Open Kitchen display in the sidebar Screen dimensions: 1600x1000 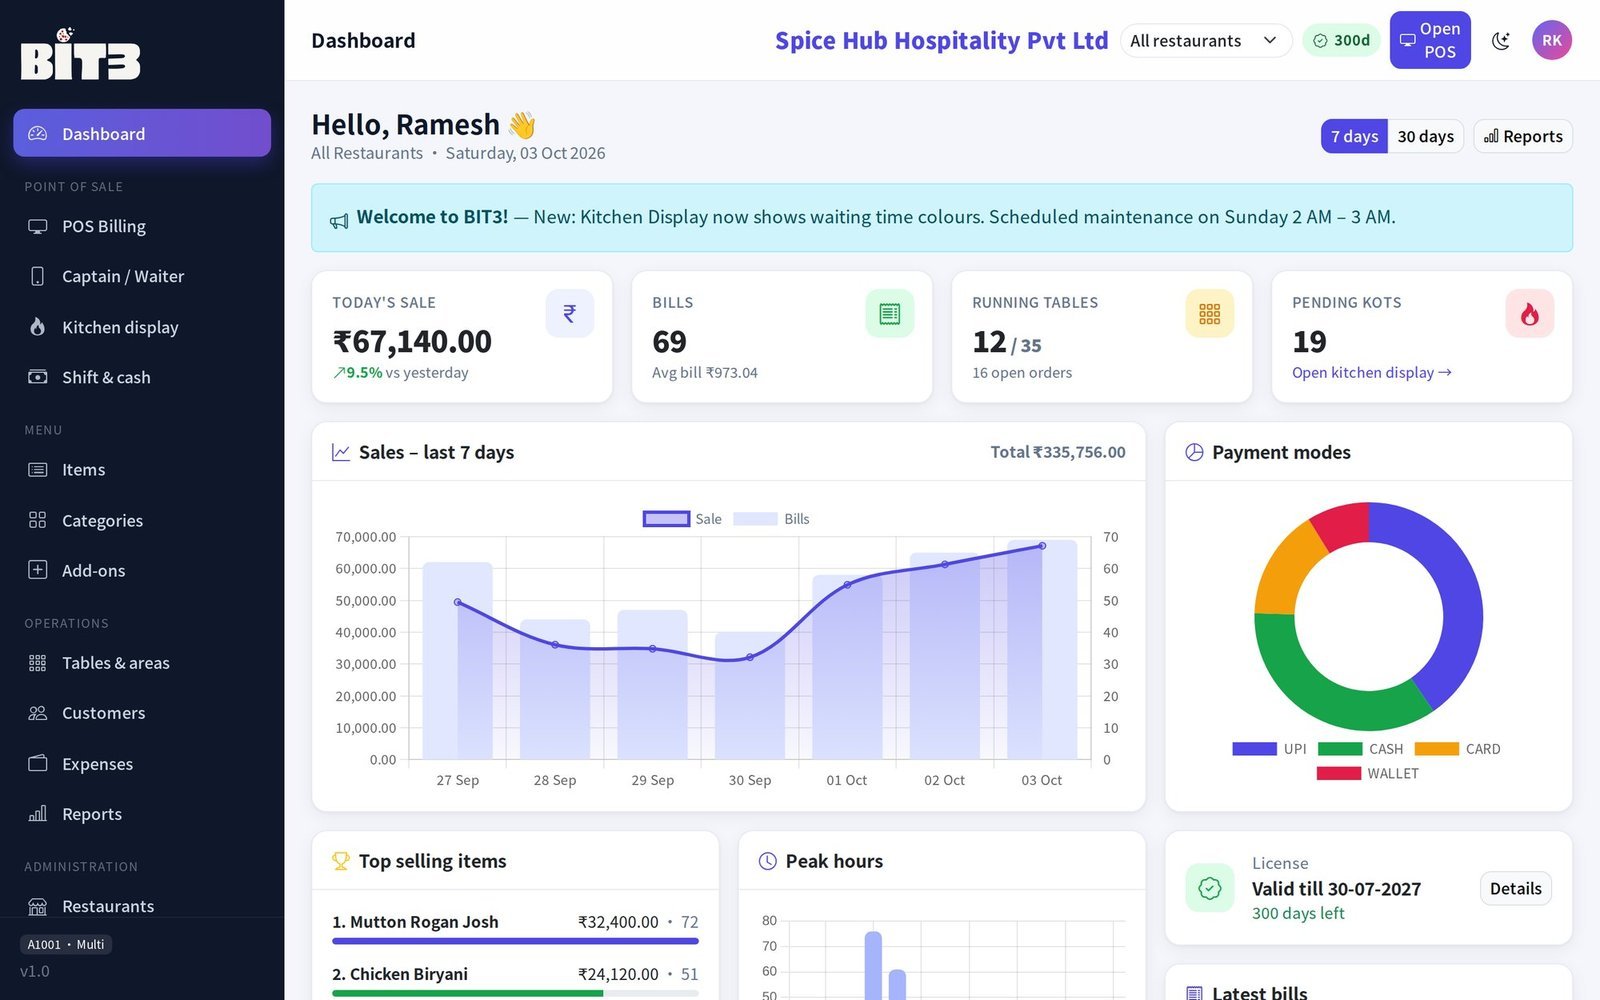[142, 327]
